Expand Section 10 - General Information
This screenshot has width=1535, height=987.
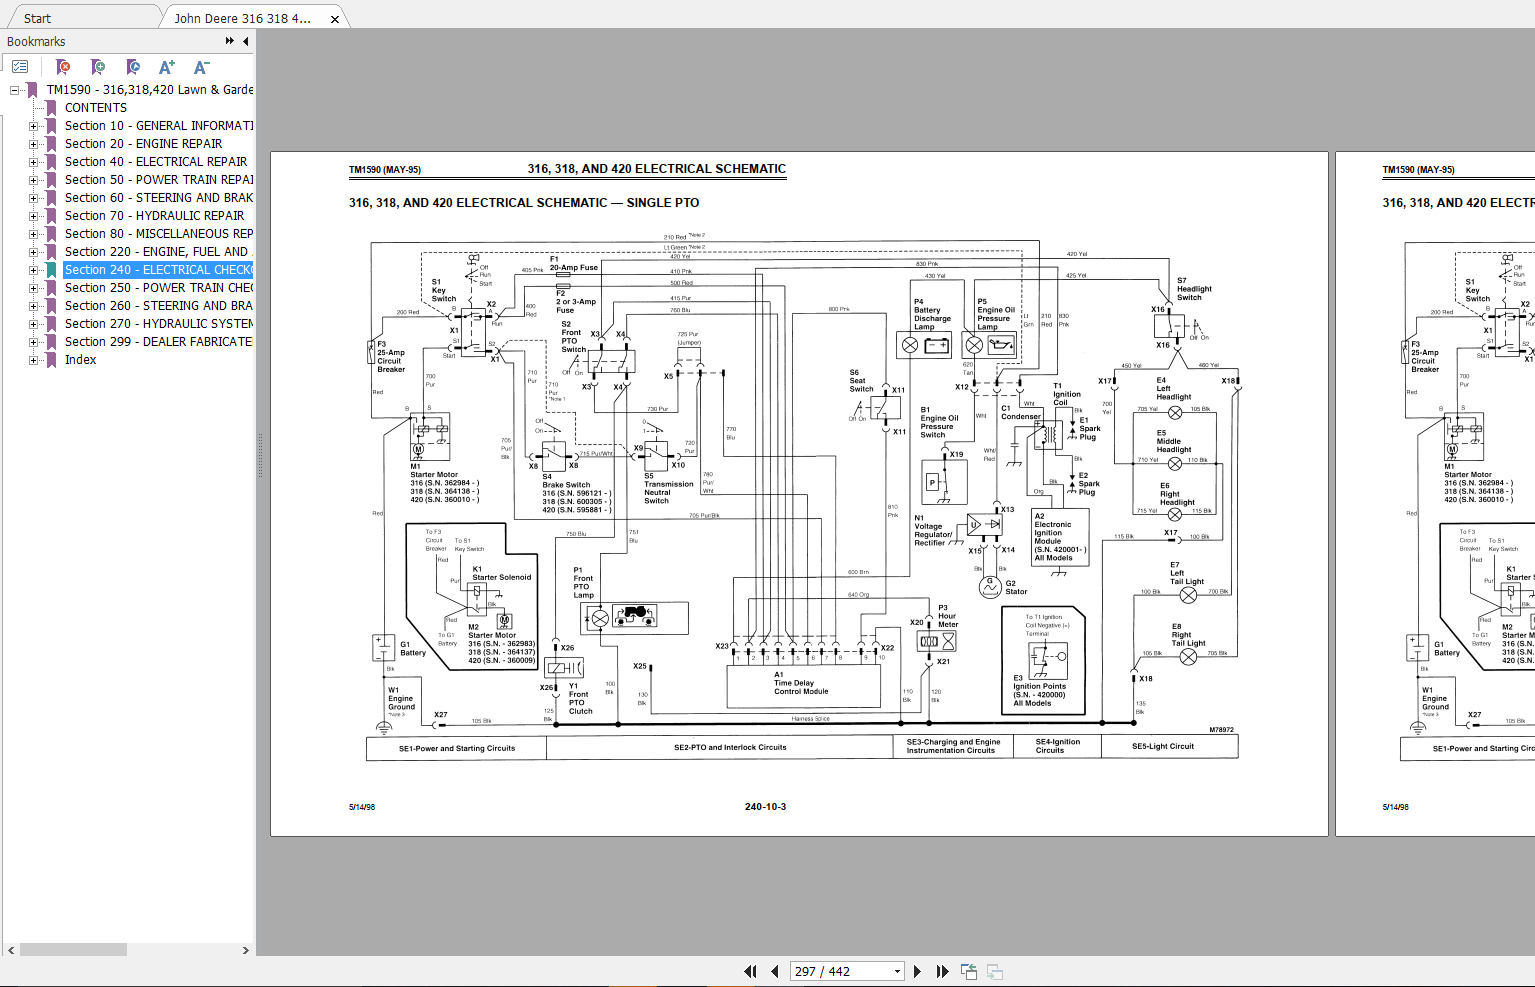33,126
